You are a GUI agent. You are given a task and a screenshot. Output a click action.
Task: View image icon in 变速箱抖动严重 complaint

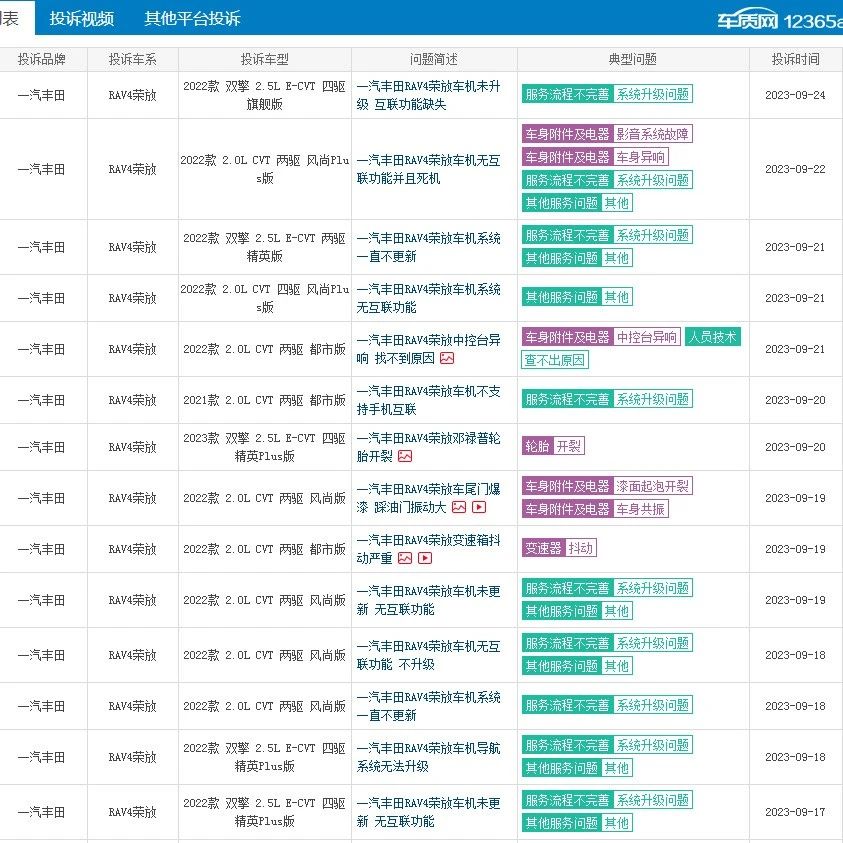coord(405,558)
